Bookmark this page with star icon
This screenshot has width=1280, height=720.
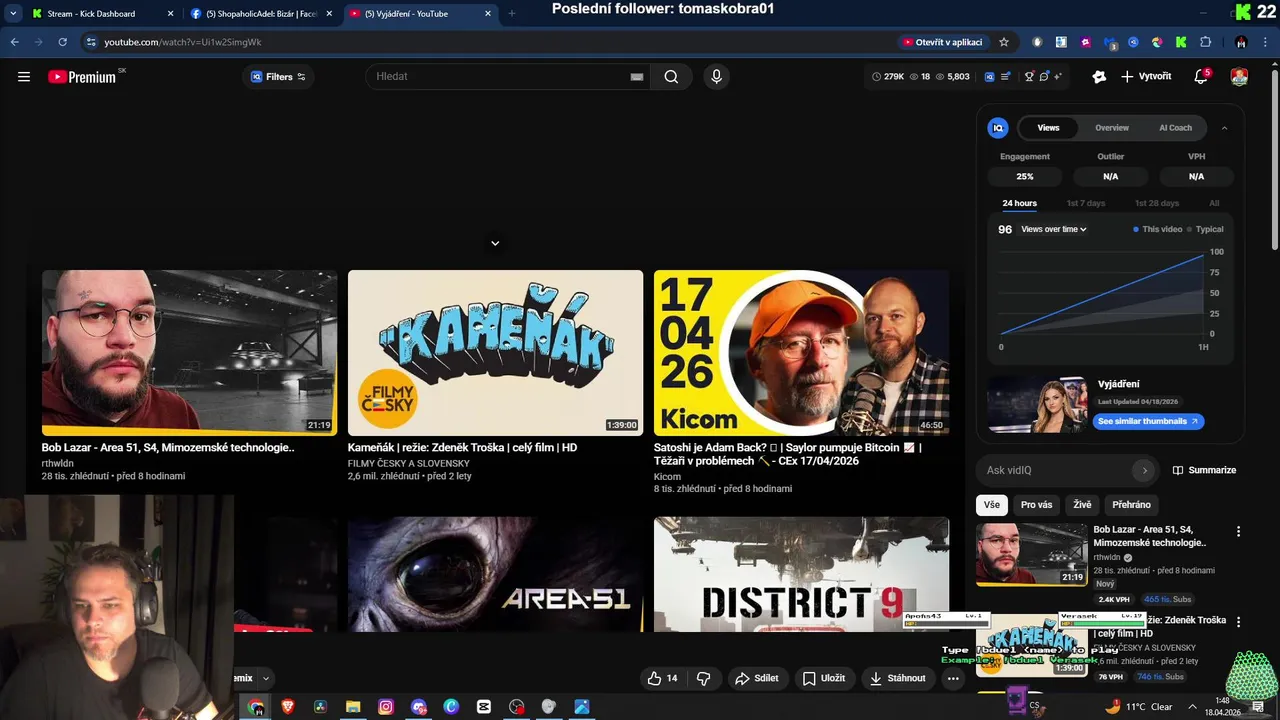coord(1004,42)
